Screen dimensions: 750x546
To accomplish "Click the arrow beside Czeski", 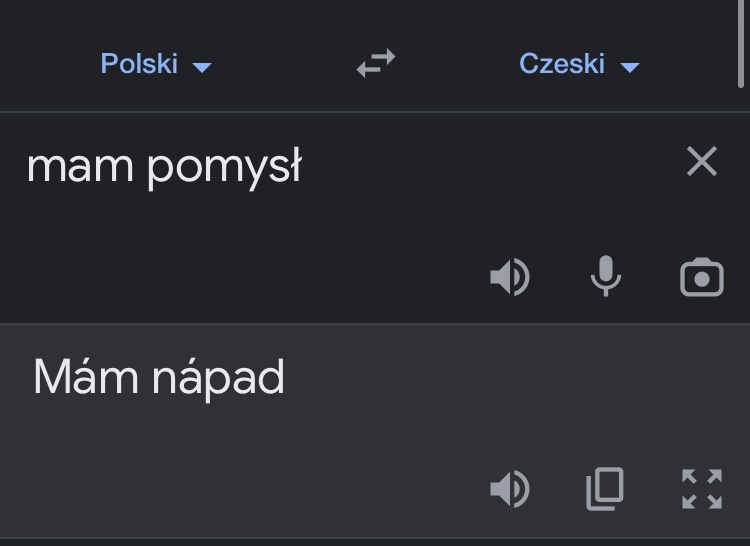I will click(x=630, y=67).
